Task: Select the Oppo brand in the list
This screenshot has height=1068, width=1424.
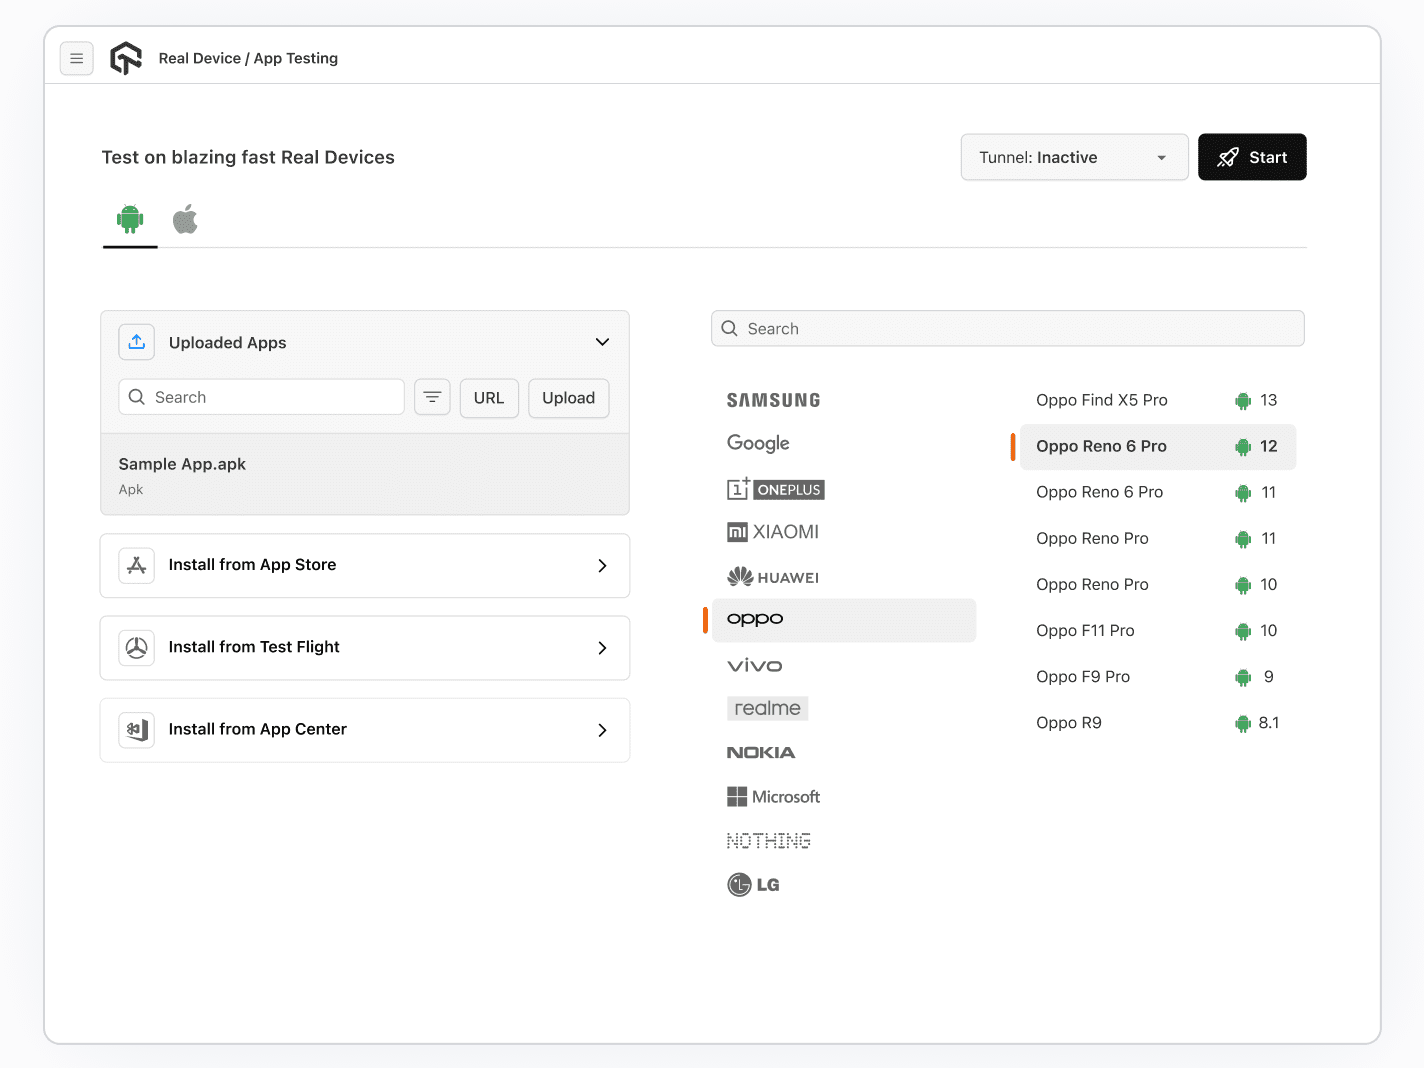Action: click(x=755, y=619)
